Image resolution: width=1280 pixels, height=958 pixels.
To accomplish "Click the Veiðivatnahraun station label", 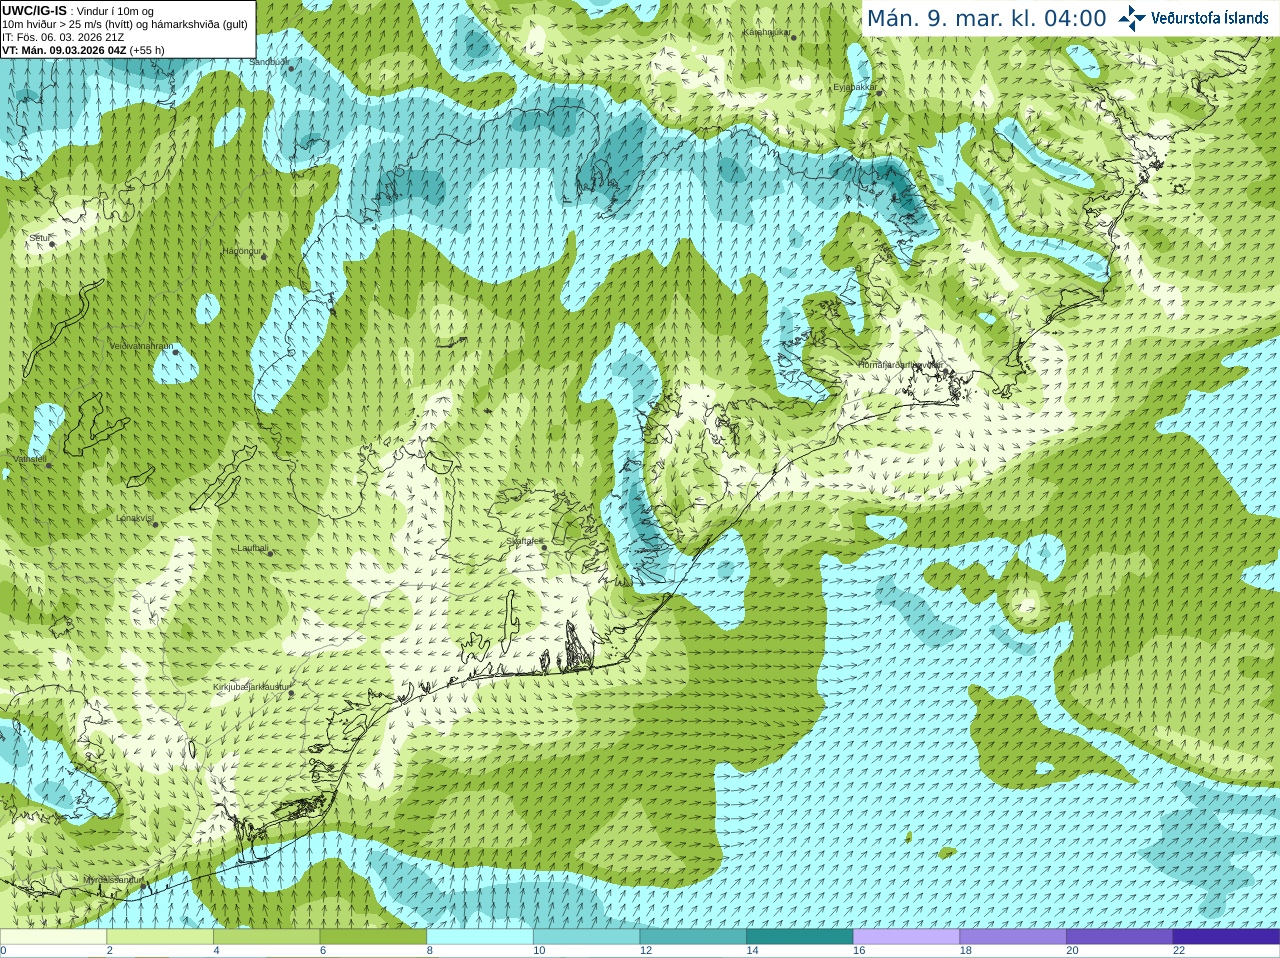I will point(141,345).
